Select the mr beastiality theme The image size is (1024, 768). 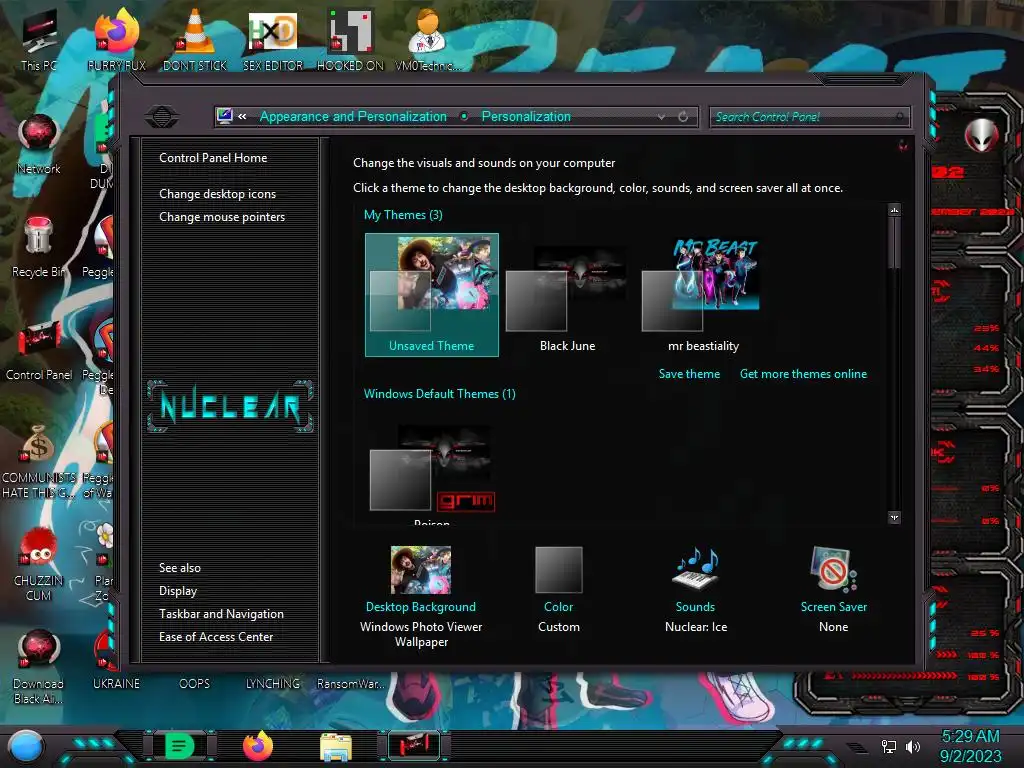click(703, 295)
